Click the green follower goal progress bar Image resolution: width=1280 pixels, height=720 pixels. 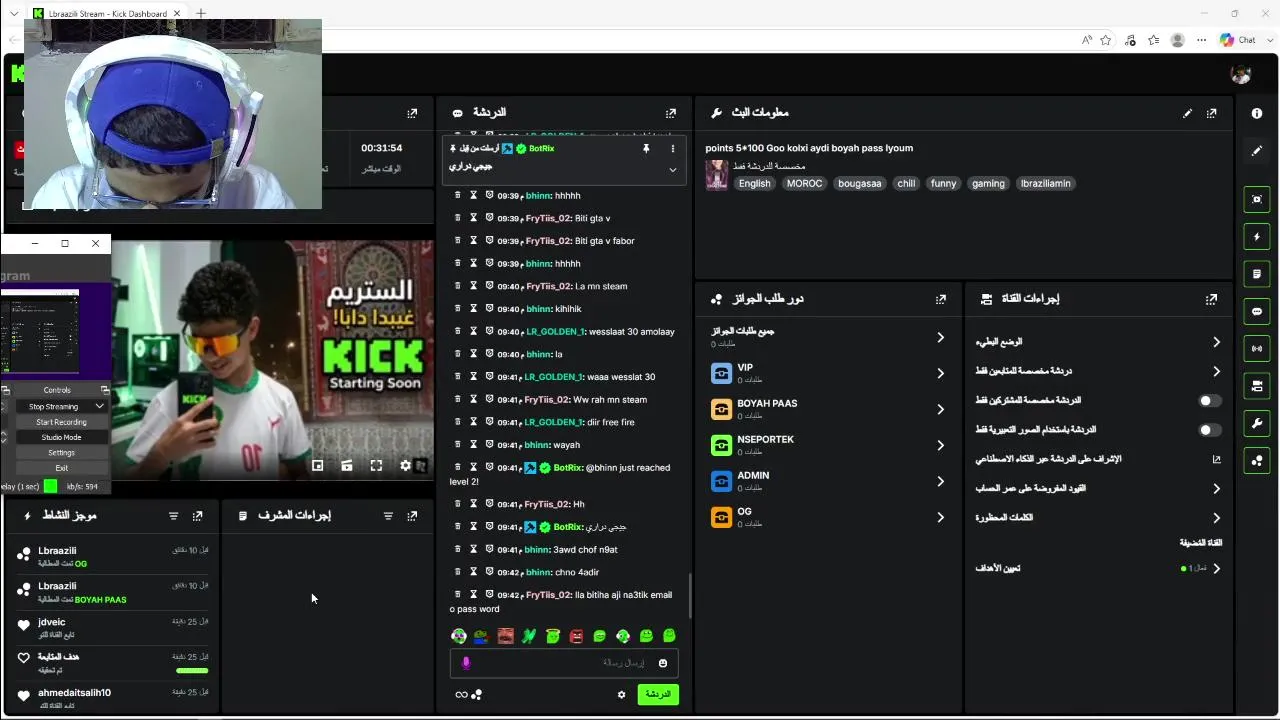coord(192,671)
